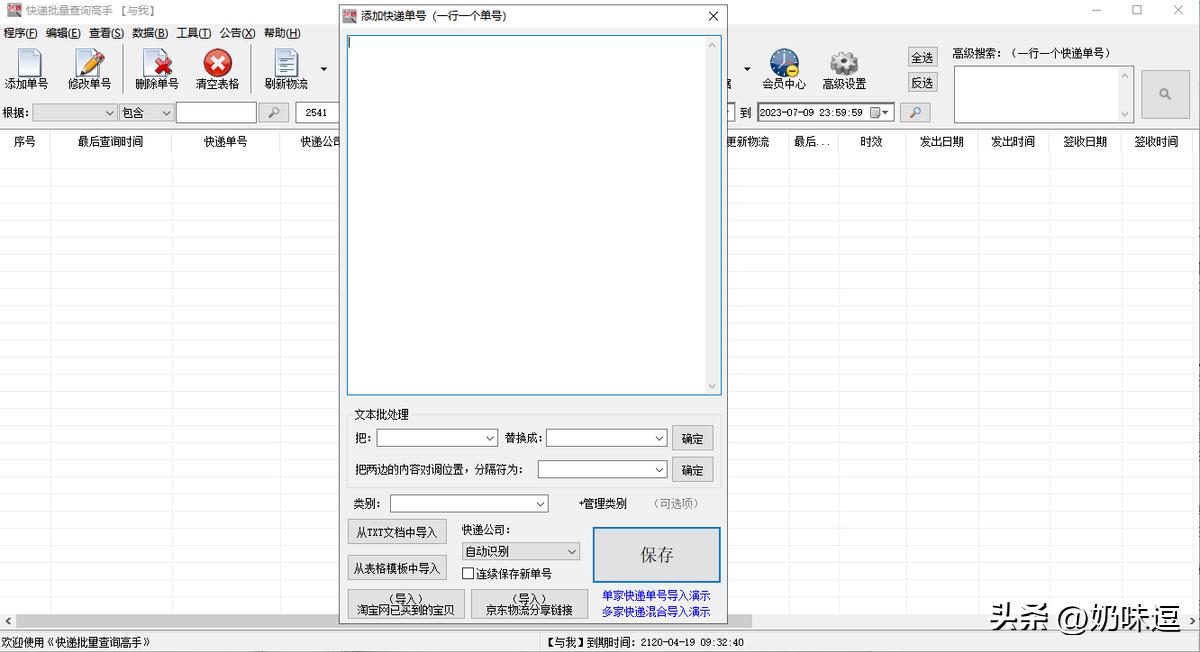Open the 会员中心 clock icon
The width and height of the screenshot is (1200, 652).
pyautogui.click(x=785, y=62)
